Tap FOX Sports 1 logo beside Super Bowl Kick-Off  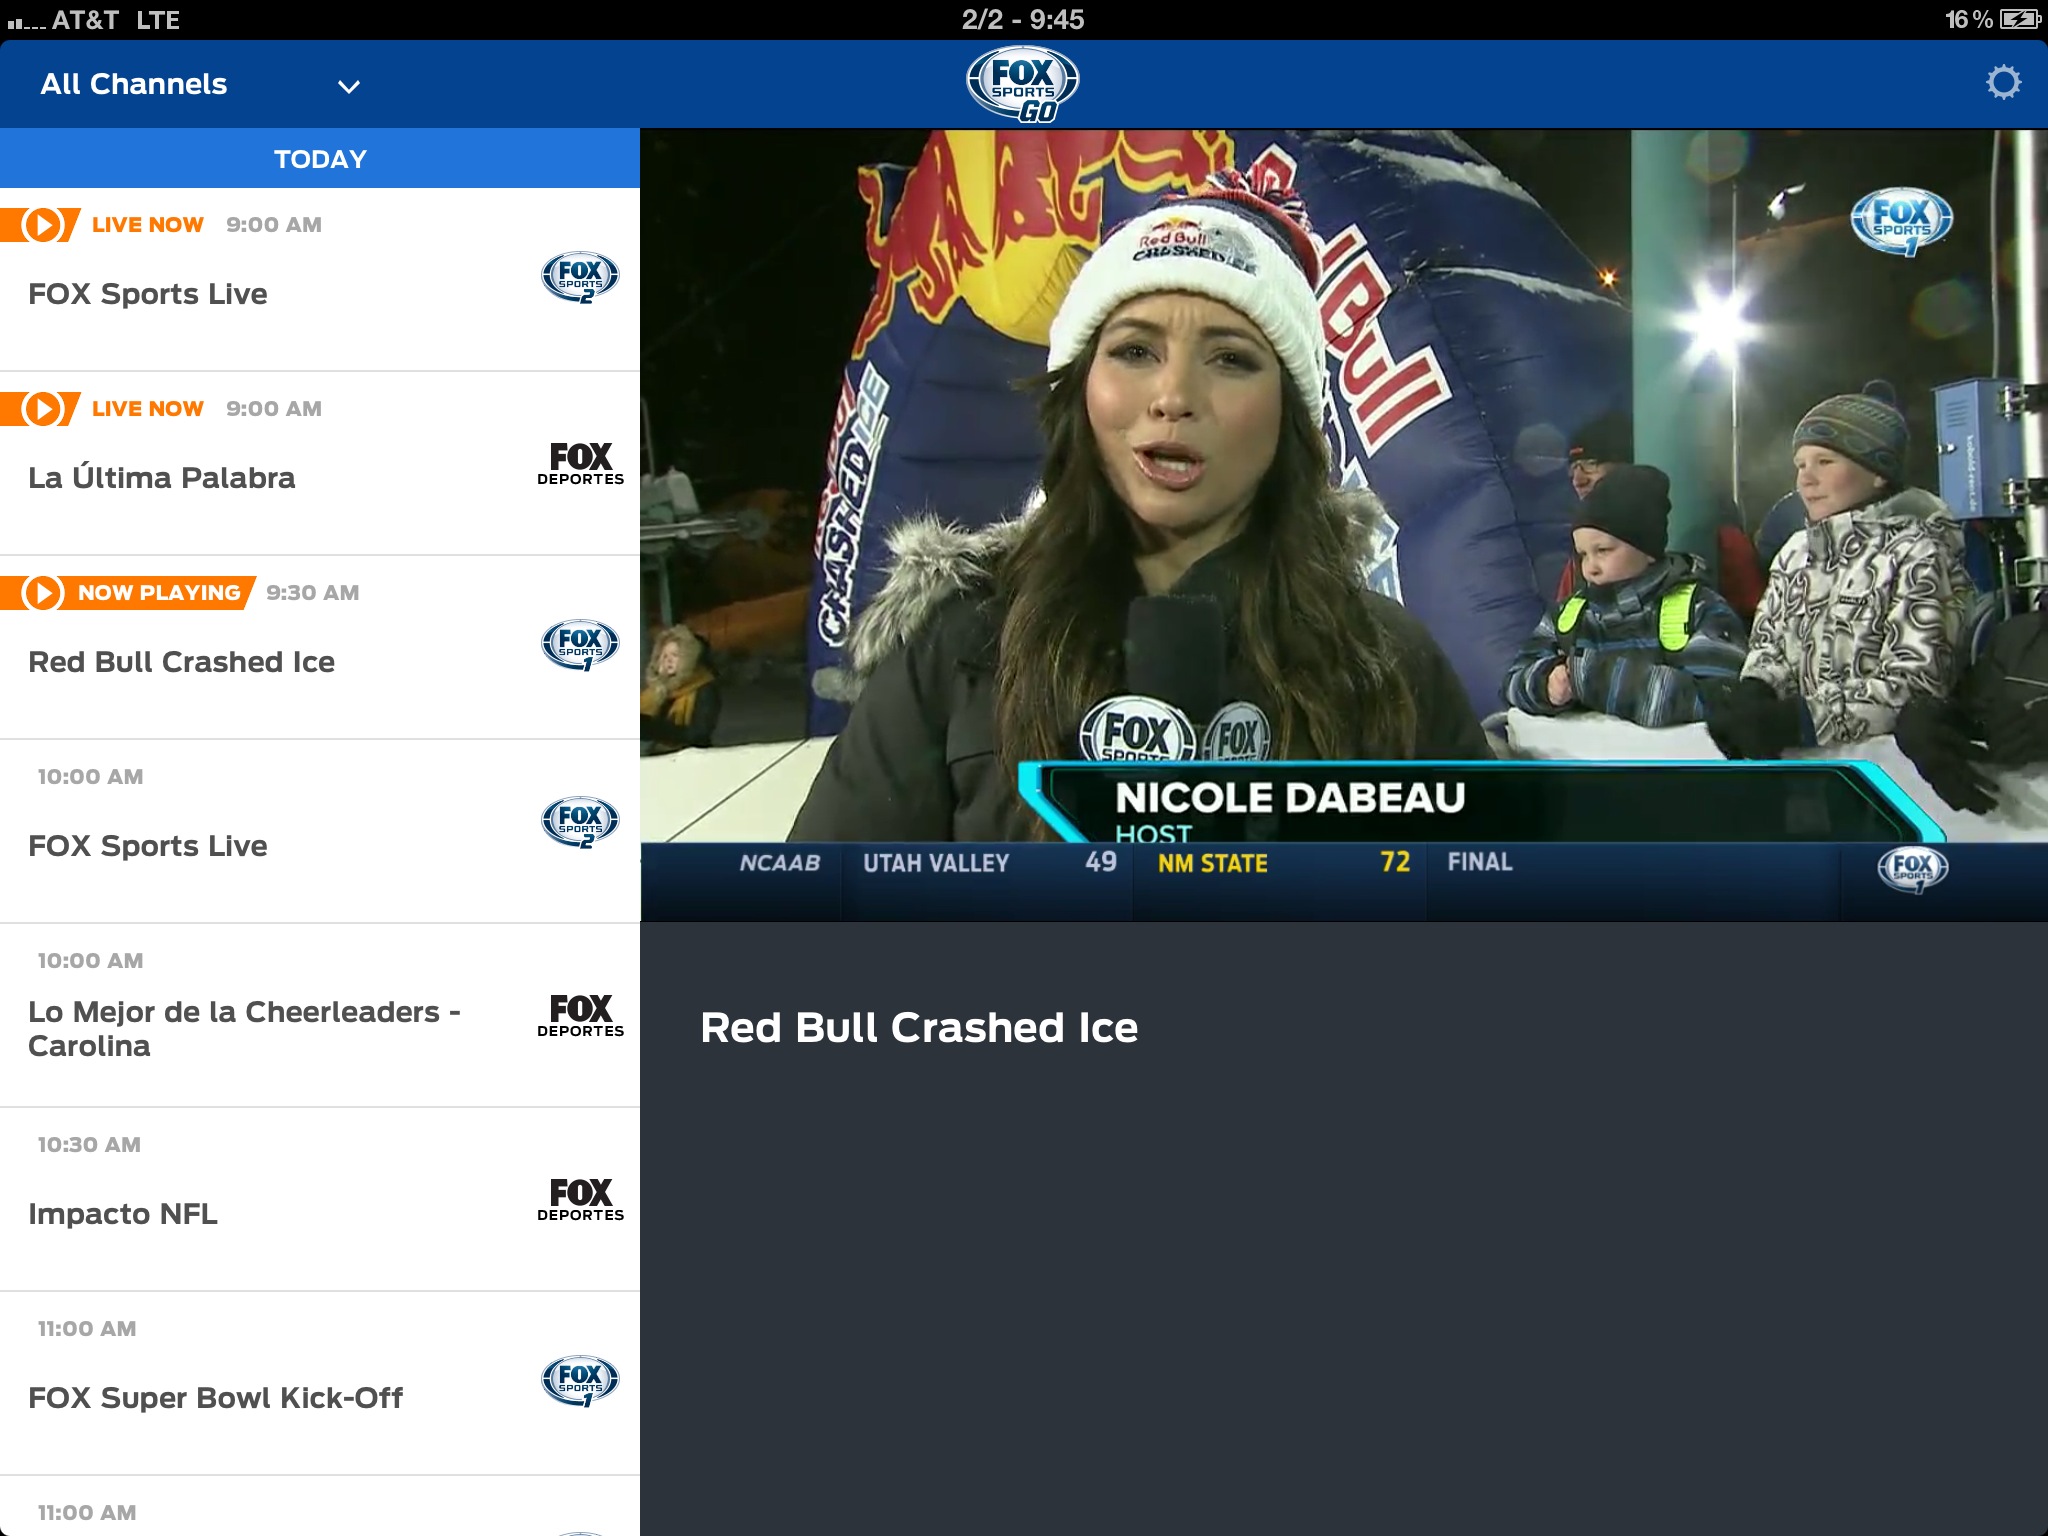[x=580, y=1382]
